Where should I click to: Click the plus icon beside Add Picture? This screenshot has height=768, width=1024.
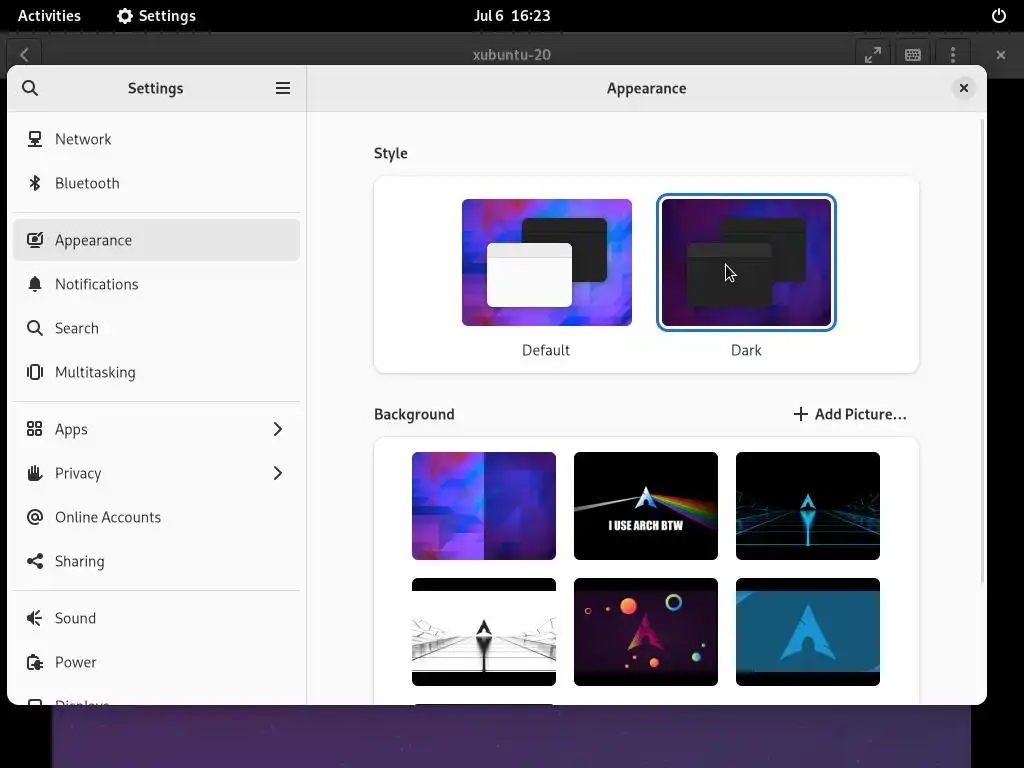tap(801, 414)
